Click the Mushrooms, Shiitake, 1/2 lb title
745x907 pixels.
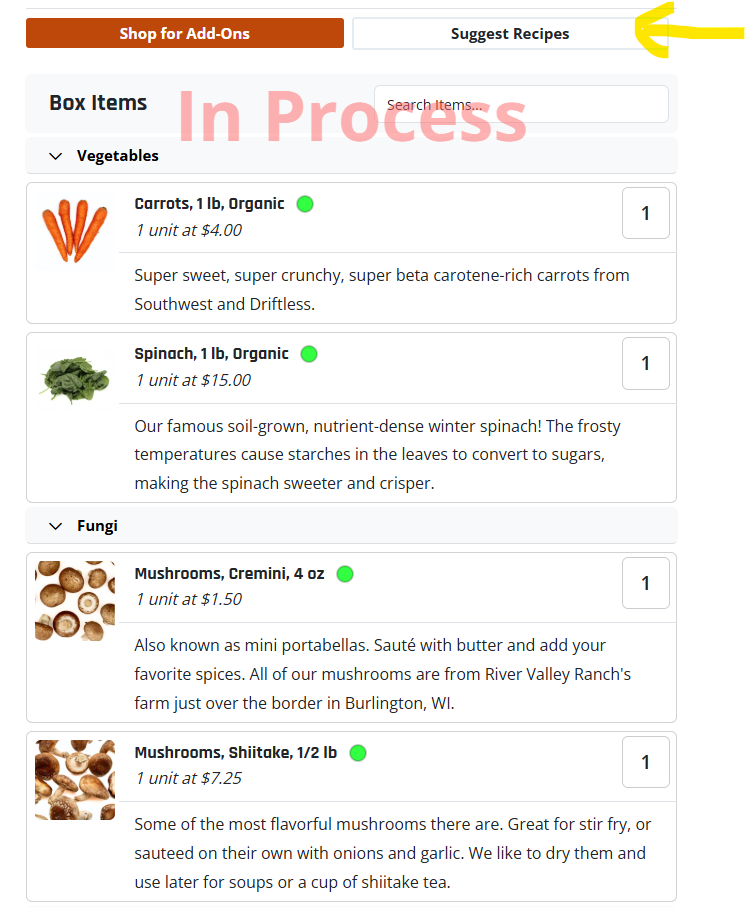235,753
